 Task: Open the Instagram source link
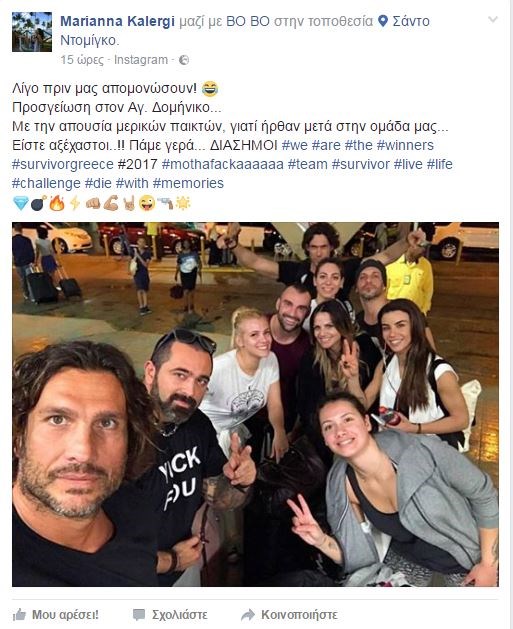click(x=141, y=60)
